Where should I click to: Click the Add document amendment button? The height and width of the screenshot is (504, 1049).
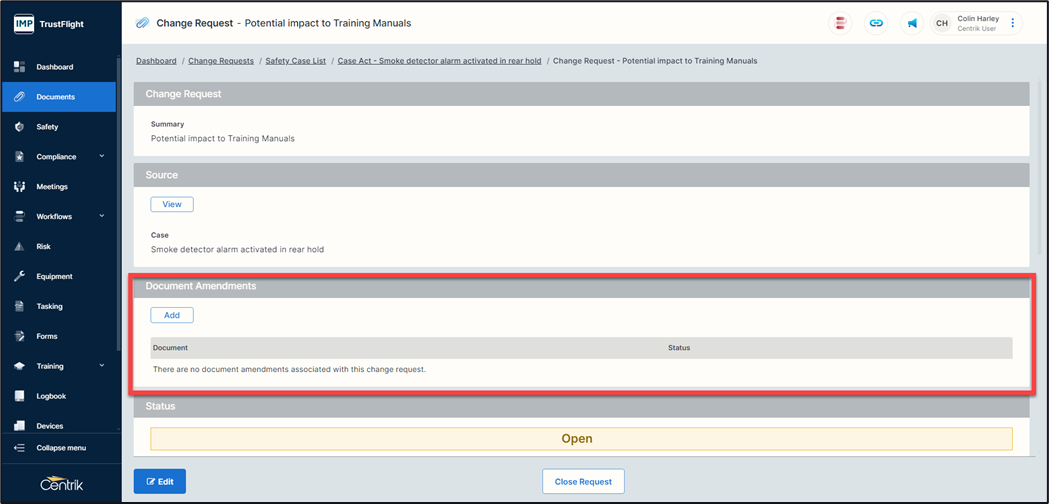(172, 315)
